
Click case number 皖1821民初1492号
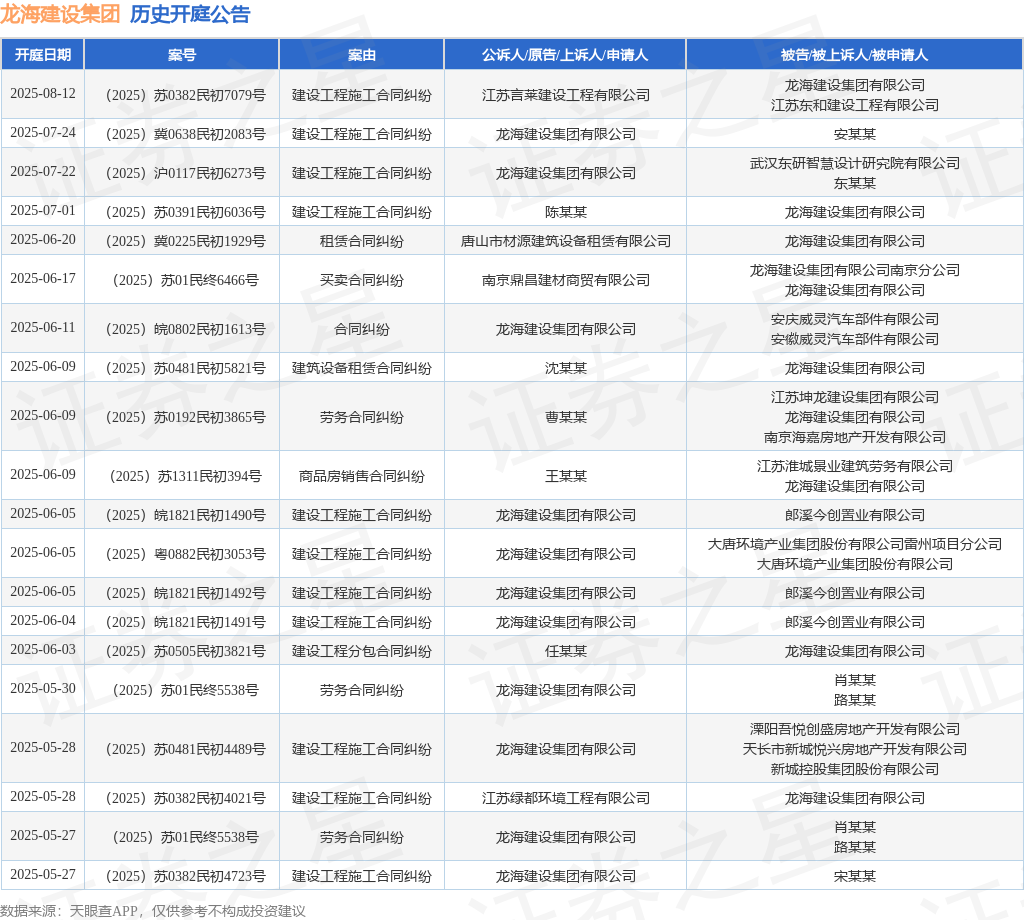click(x=185, y=594)
